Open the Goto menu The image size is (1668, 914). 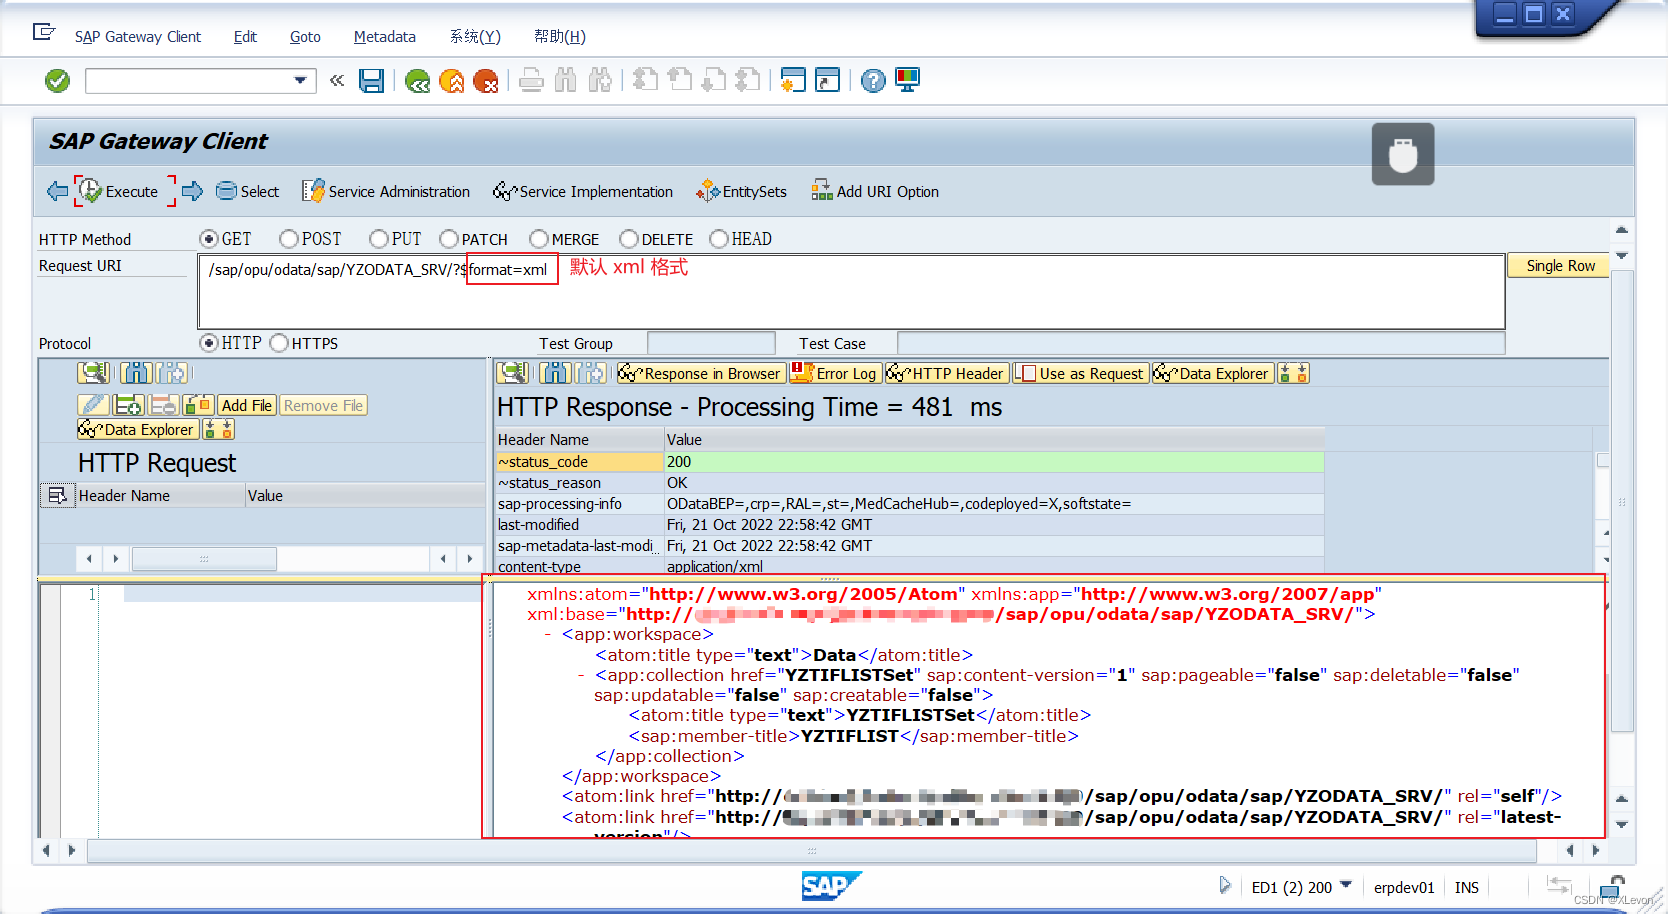click(305, 37)
